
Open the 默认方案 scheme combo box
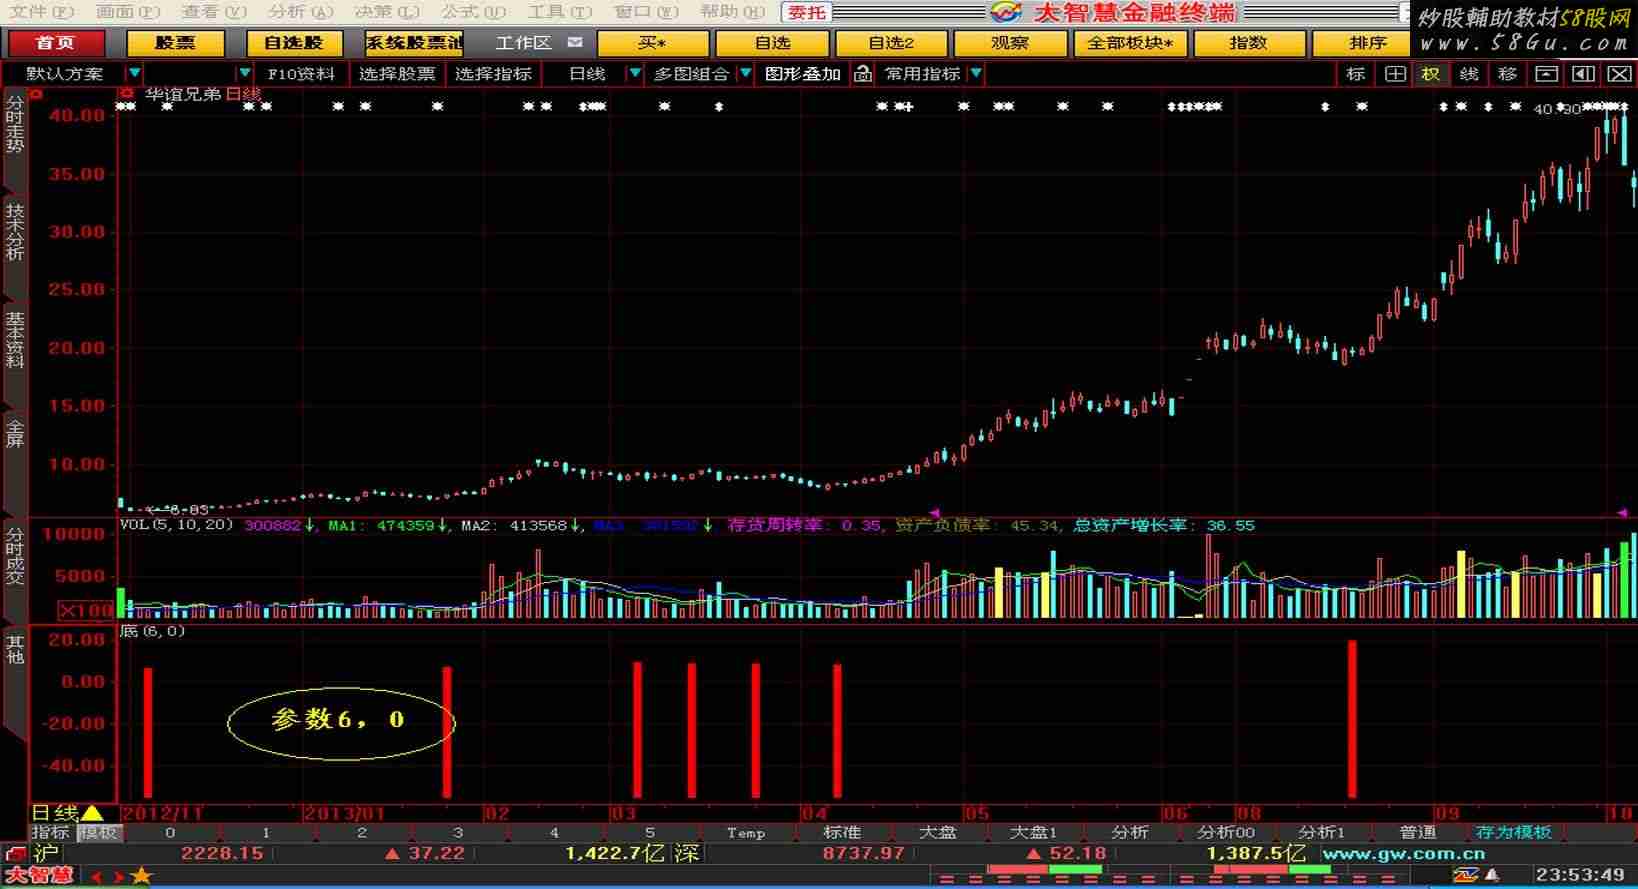[x=65, y=74]
